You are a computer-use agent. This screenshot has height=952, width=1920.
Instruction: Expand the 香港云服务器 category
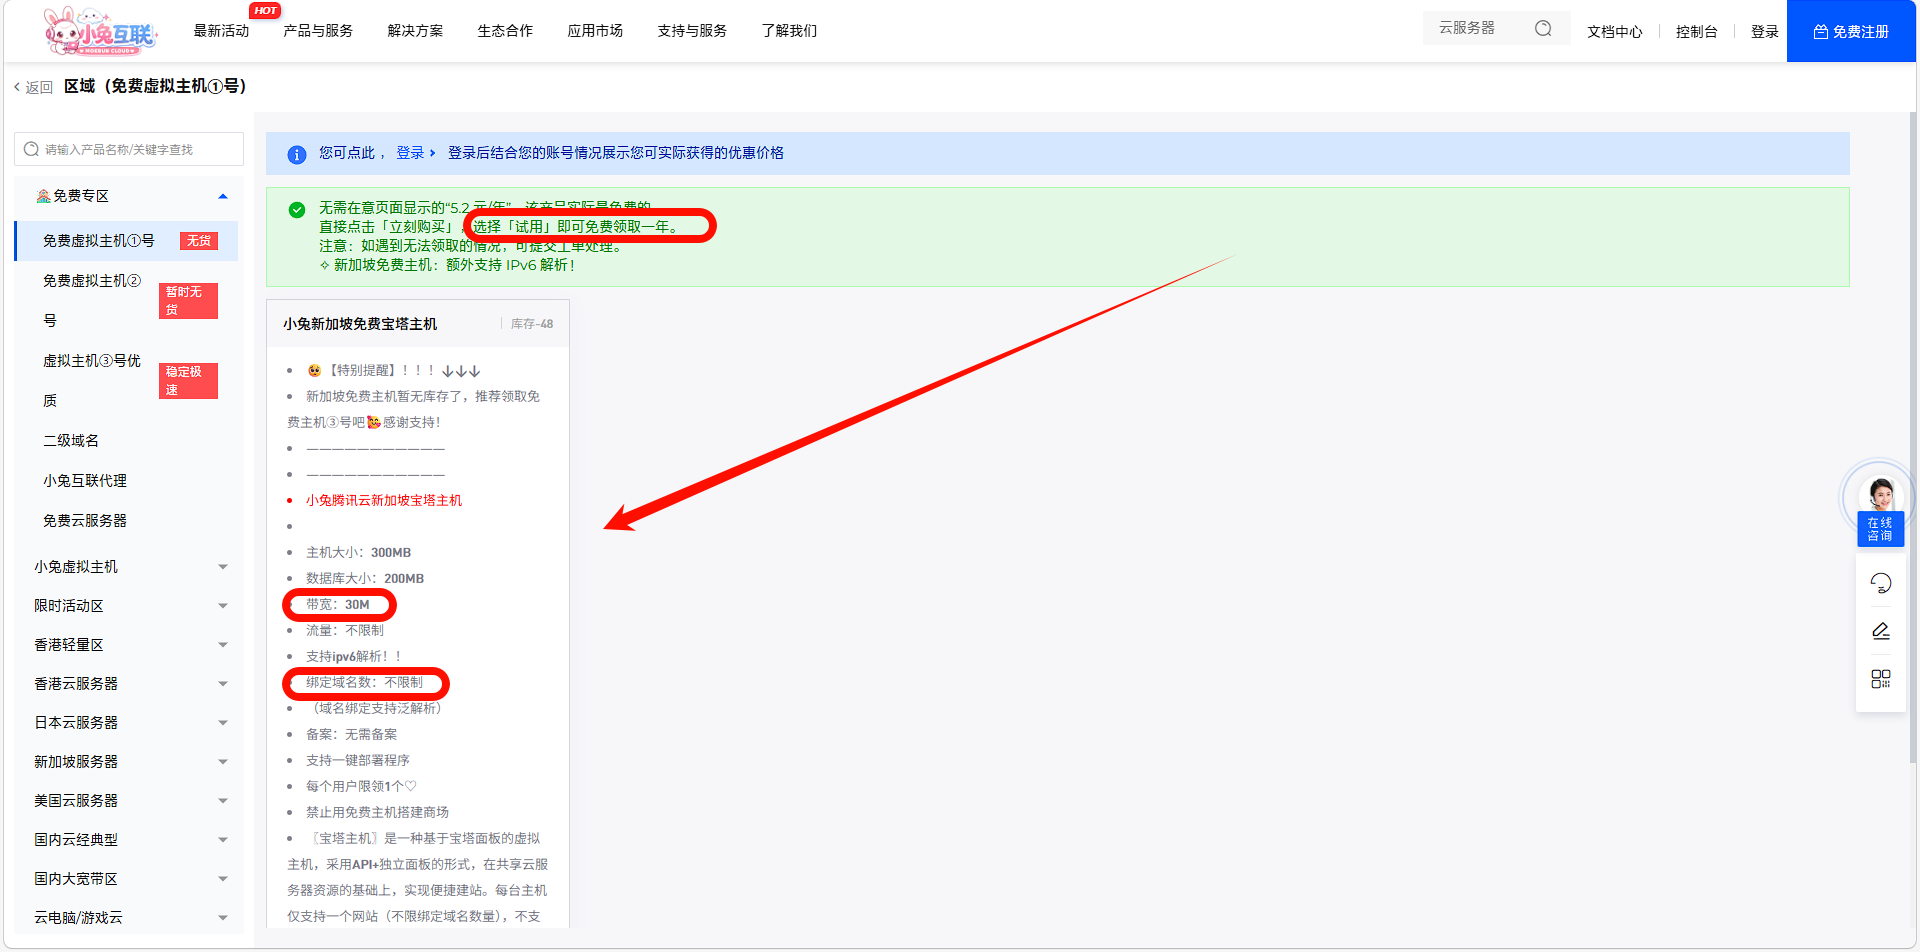[x=223, y=684]
